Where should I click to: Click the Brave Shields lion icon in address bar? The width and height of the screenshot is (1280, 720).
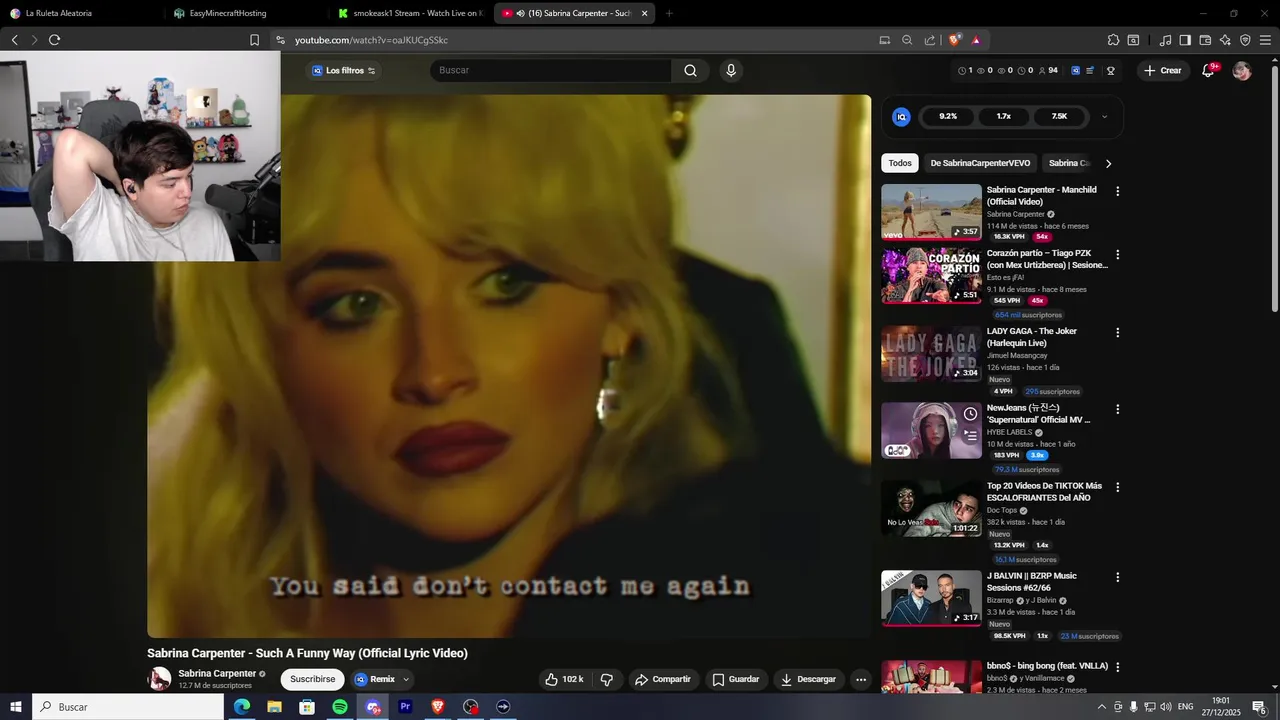point(954,40)
